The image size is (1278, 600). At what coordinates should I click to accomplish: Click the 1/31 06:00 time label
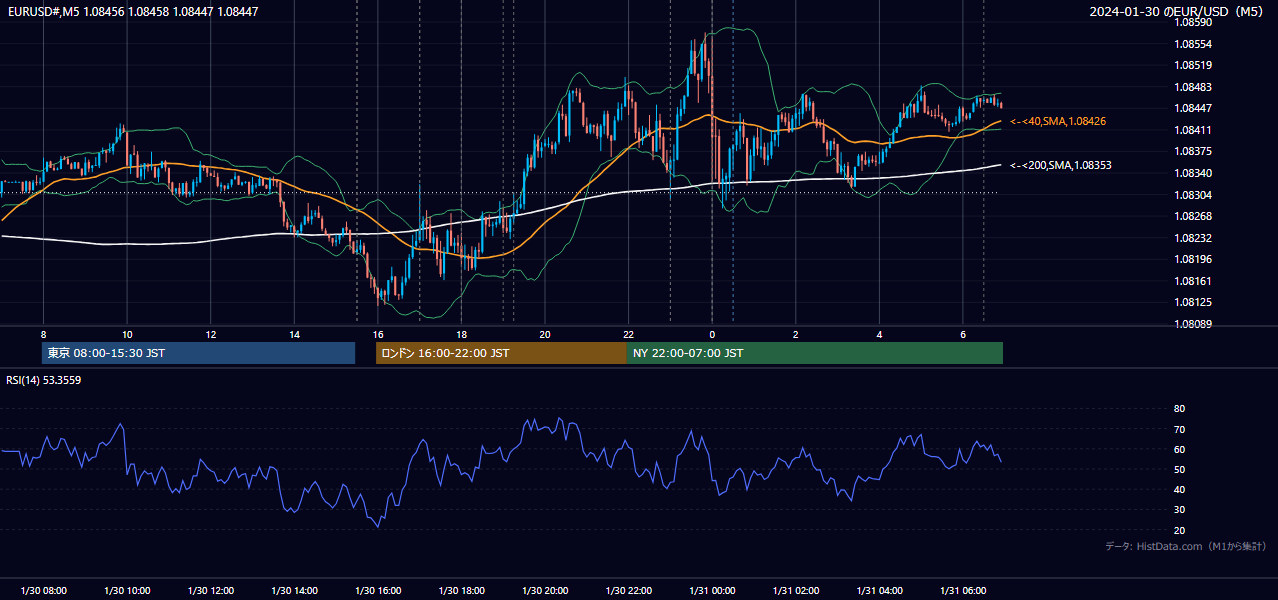[x=963, y=591]
